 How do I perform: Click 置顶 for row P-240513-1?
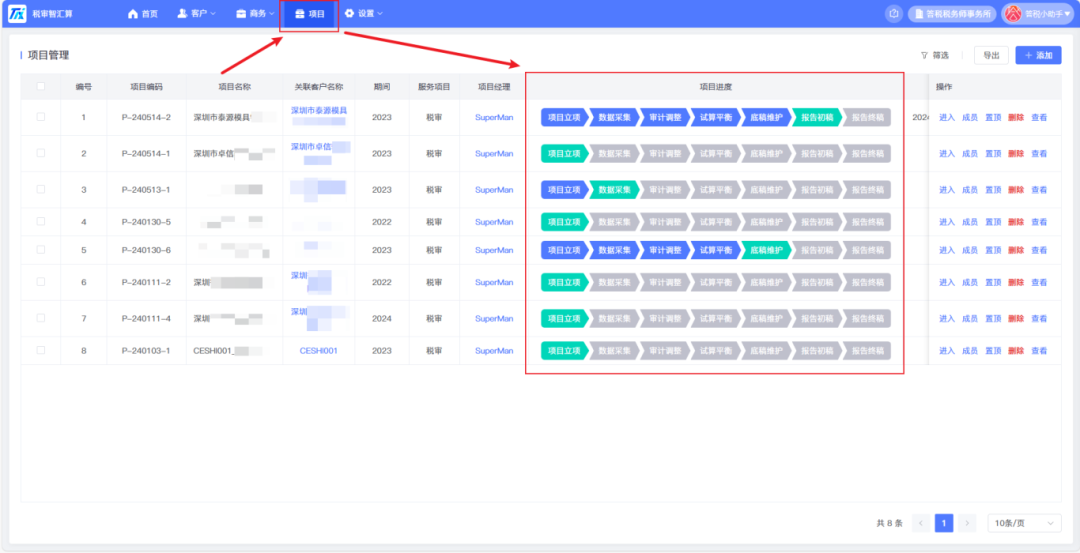coord(993,189)
